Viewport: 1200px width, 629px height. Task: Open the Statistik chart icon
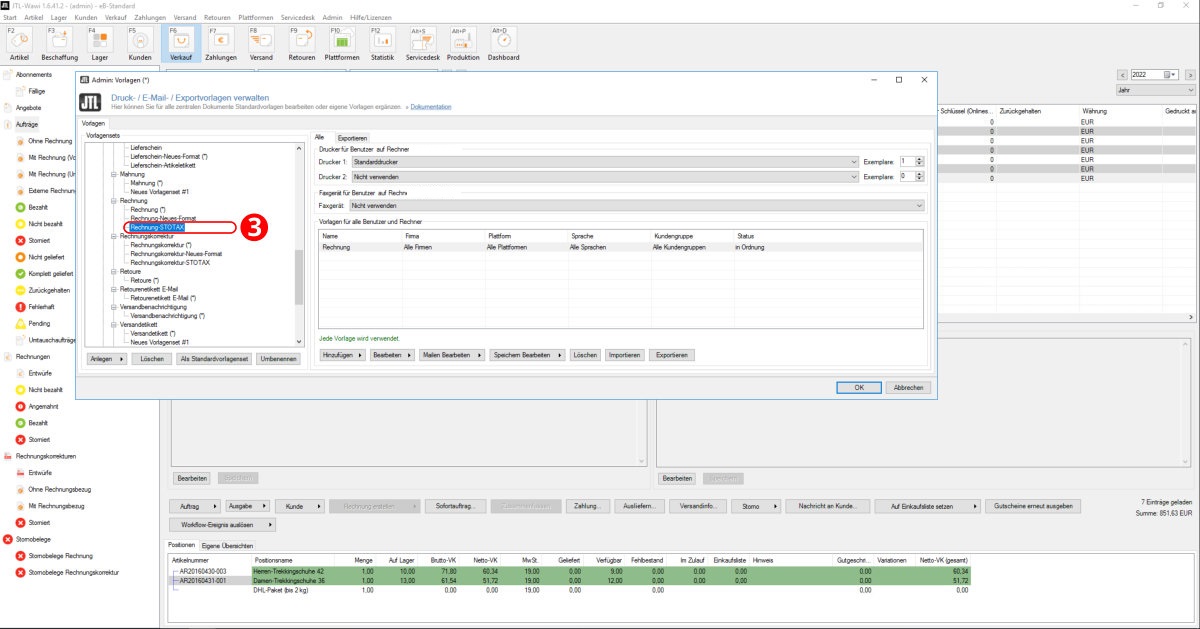coord(382,42)
